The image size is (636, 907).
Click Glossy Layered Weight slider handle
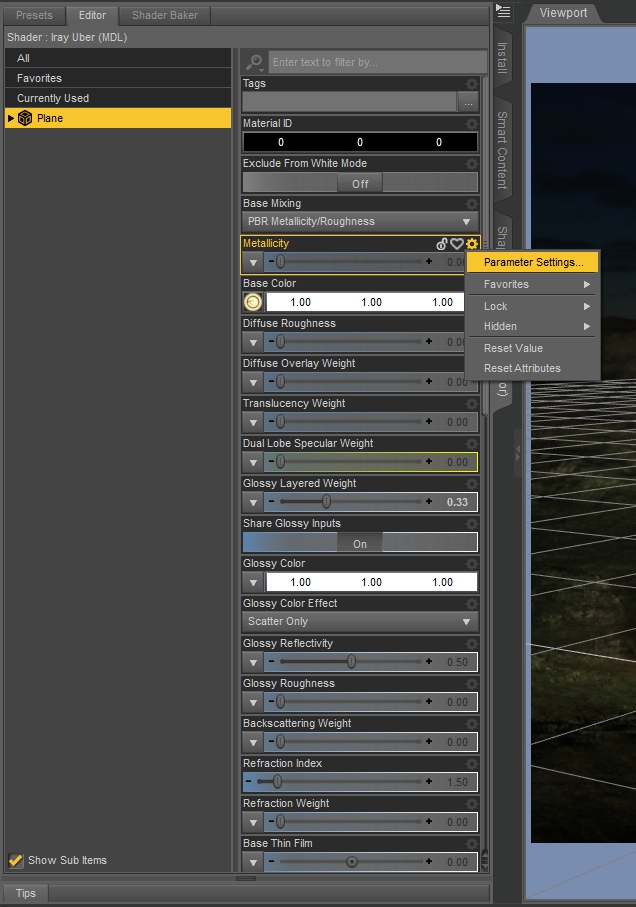327,502
